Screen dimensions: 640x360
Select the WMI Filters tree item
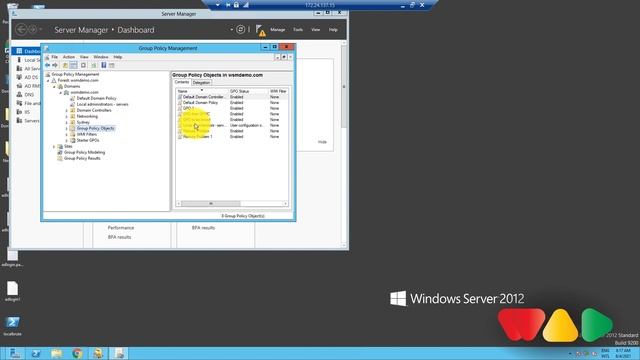[87, 134]
